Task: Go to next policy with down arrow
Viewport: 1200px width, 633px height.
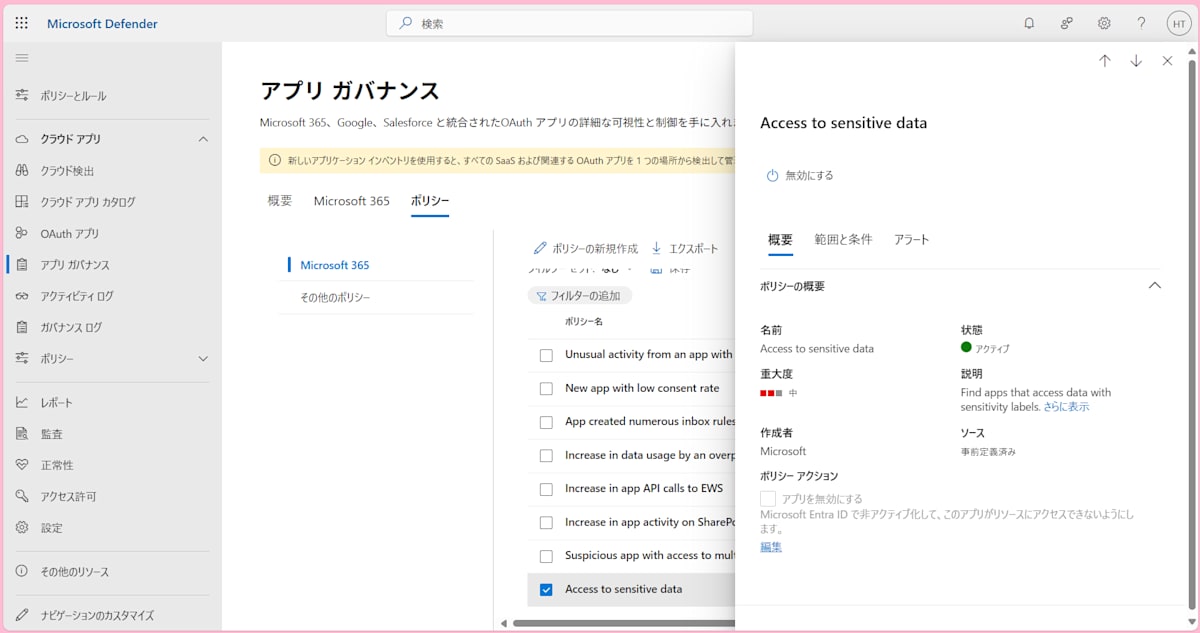Action: click(1136, 61)
